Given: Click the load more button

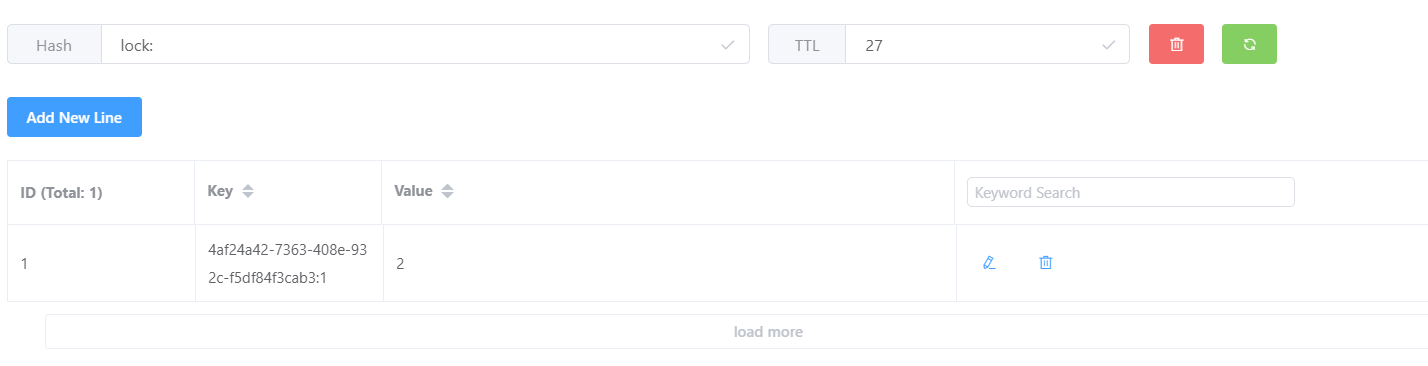Looking at the screenshot, I should (737, 332).
